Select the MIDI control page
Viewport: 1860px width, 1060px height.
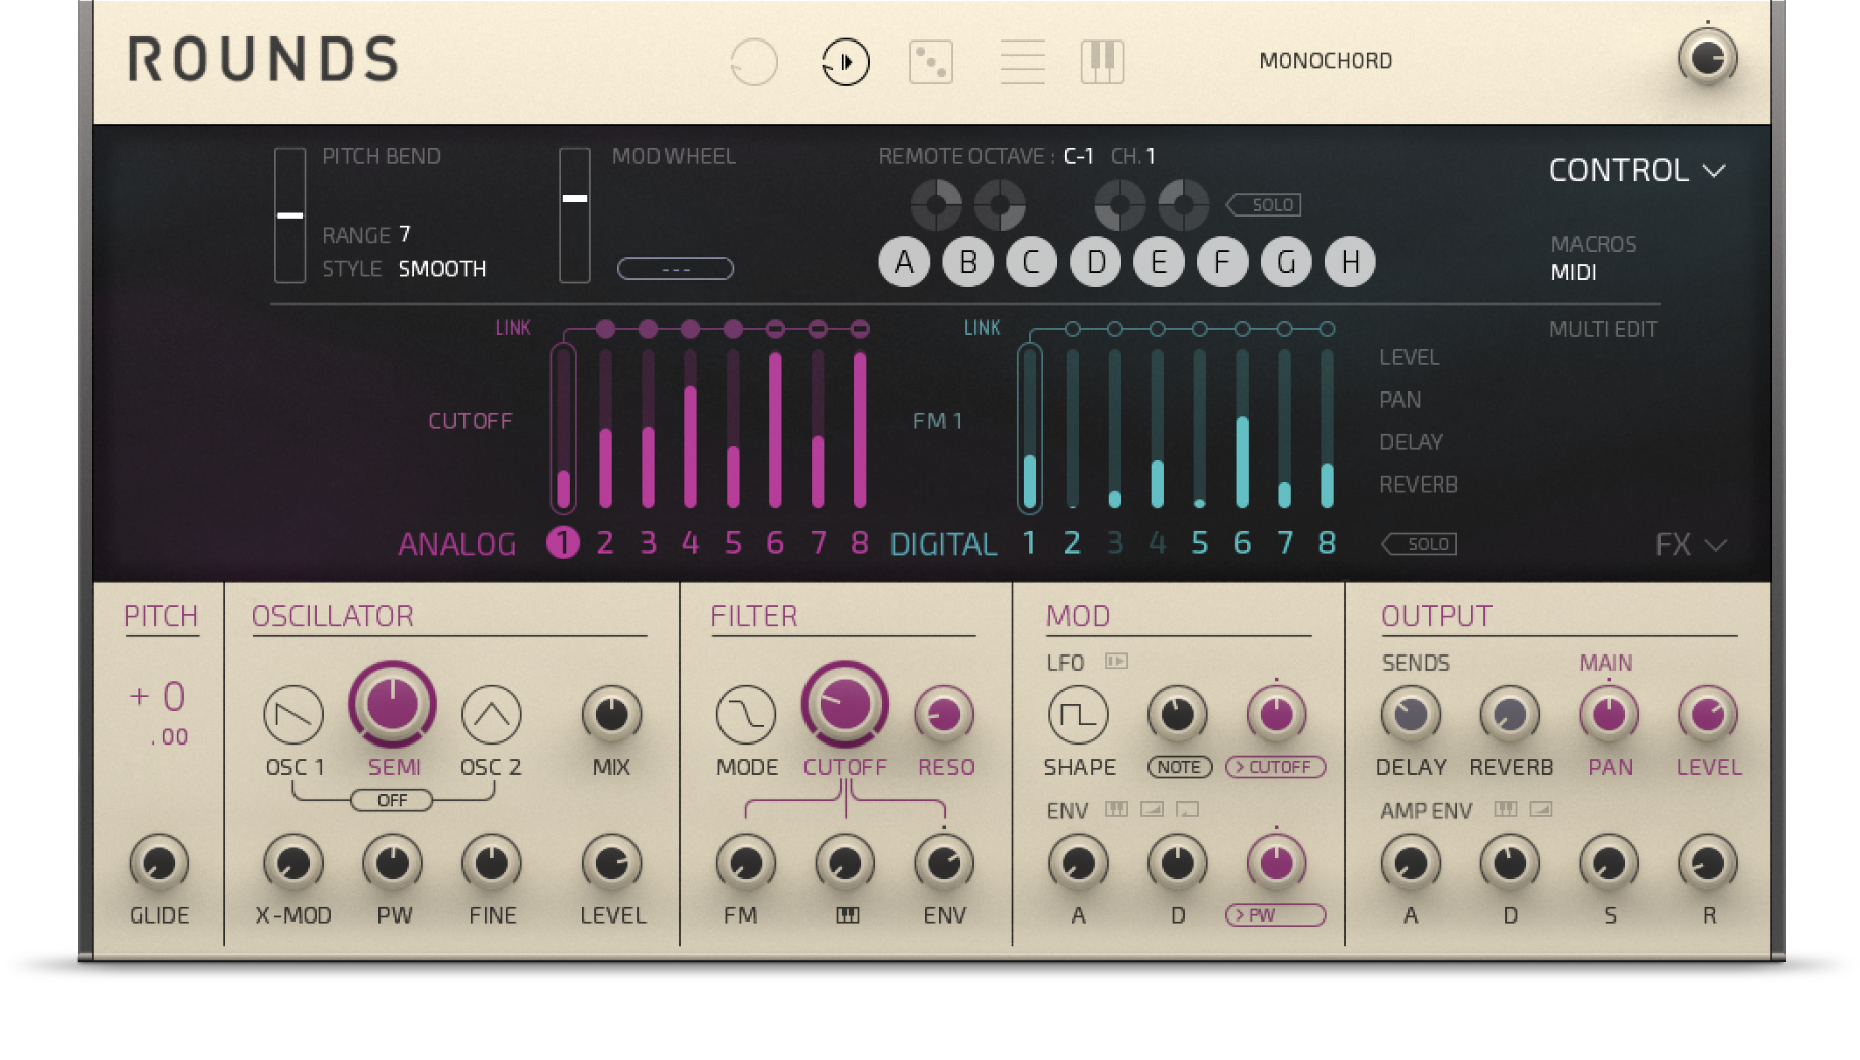pos(1573,272)
